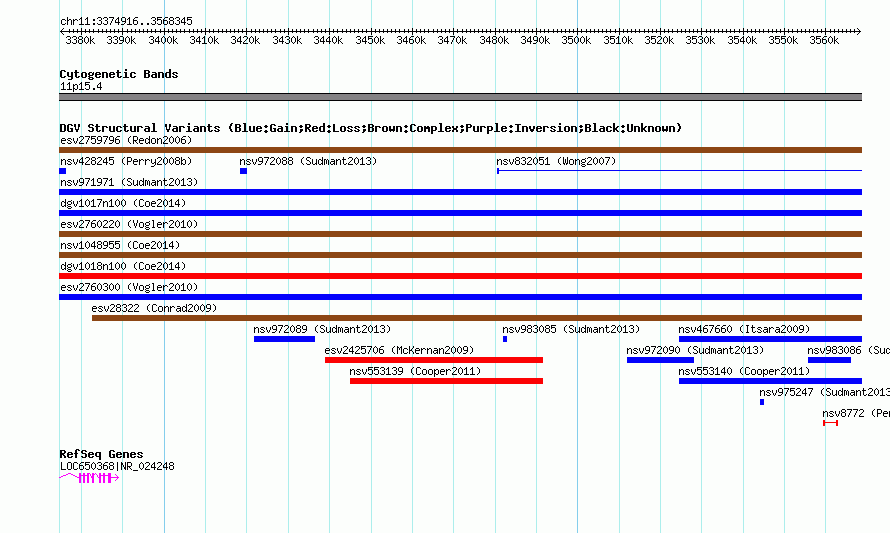
Task: Select the nsv972090 (Sudmant2013) blue bar
Action: 660,360
